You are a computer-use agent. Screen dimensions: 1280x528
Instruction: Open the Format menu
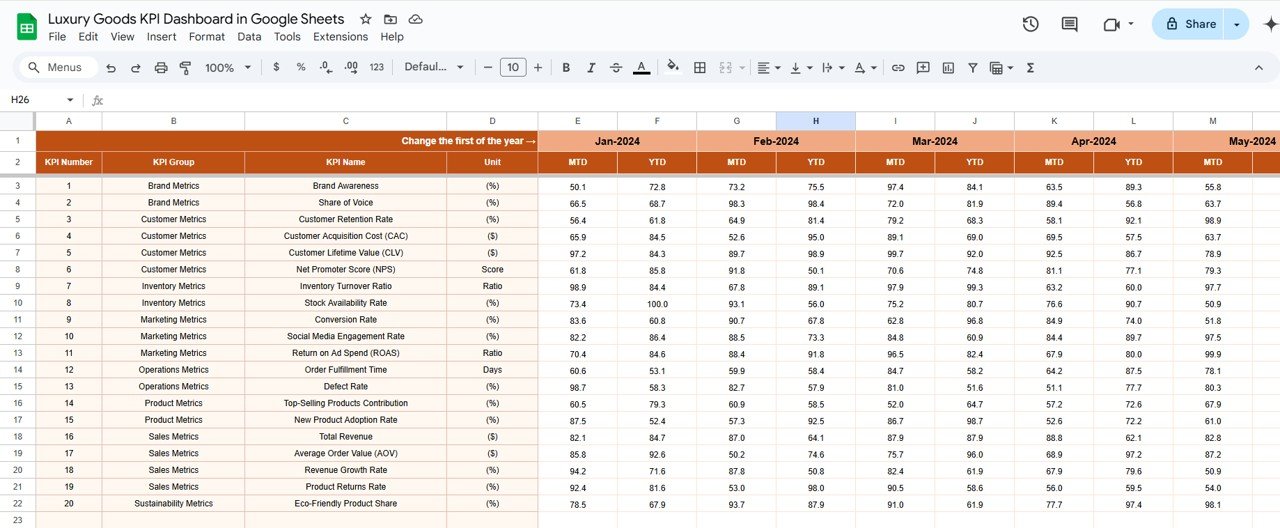click(207, 37)
